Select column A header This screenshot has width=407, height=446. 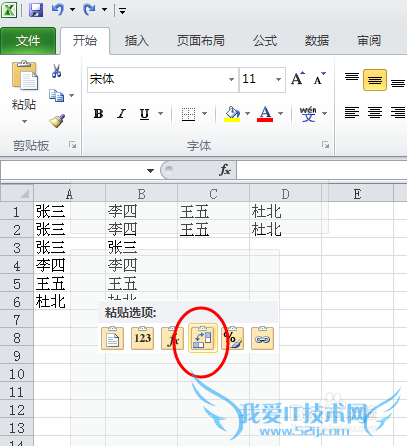pos(69,194)
